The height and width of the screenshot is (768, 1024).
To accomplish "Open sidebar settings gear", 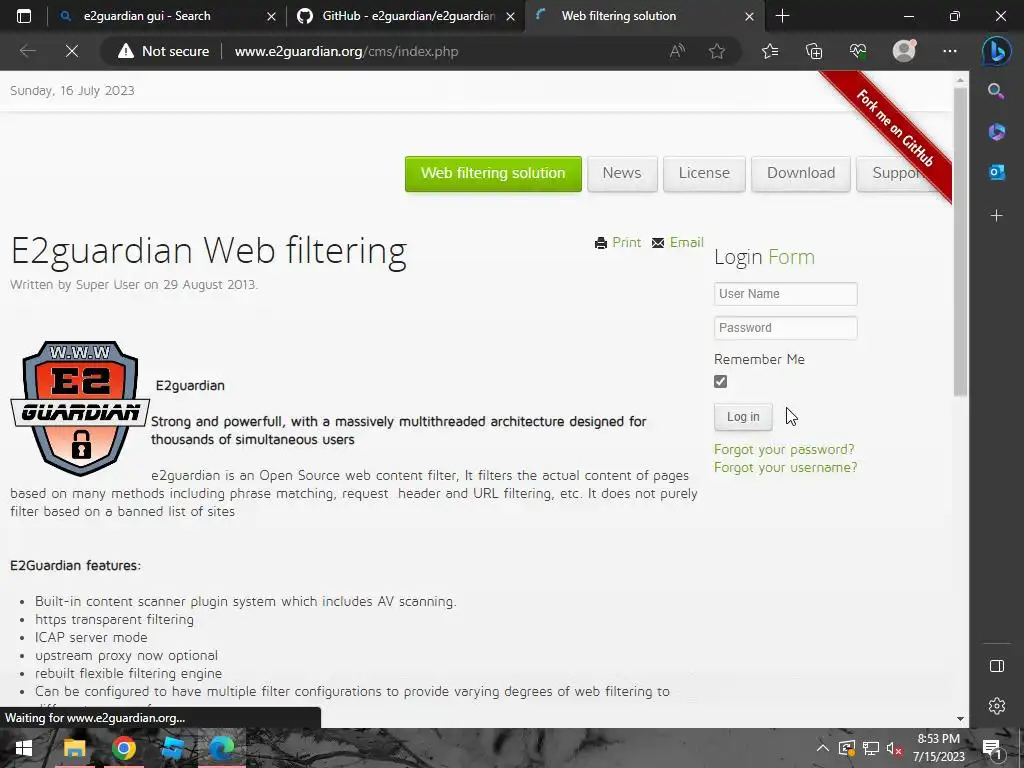I will point(997,706).
